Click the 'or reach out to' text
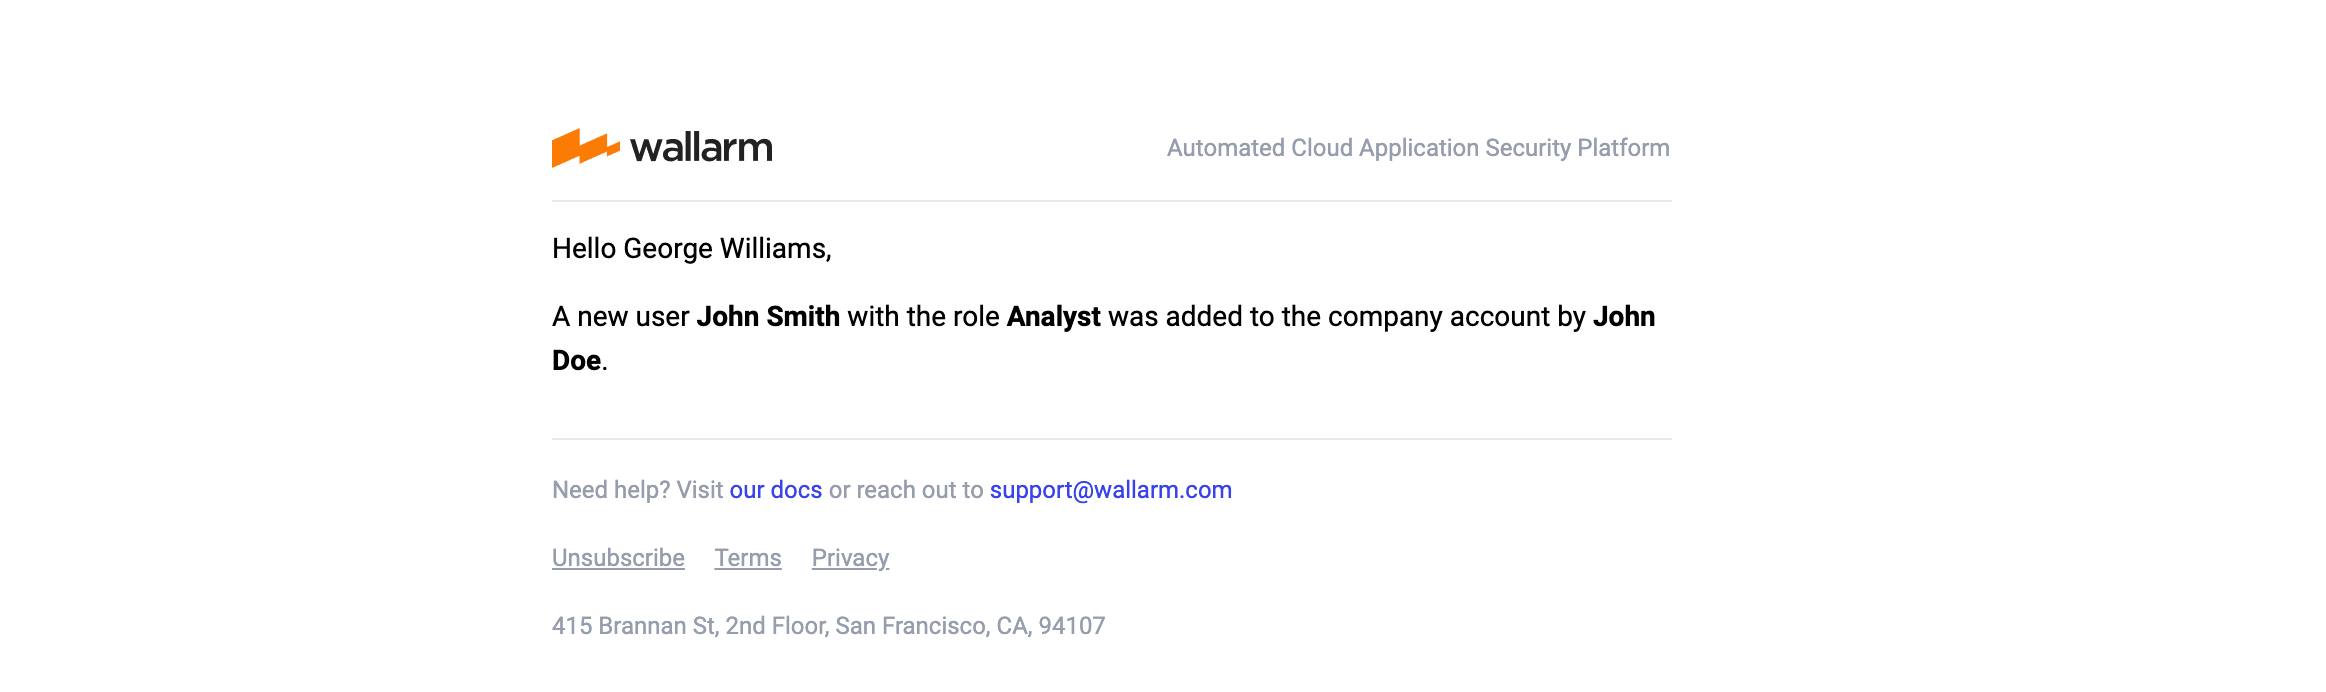The width and height of the screenshot is (2326, 692). click(905, 490)
